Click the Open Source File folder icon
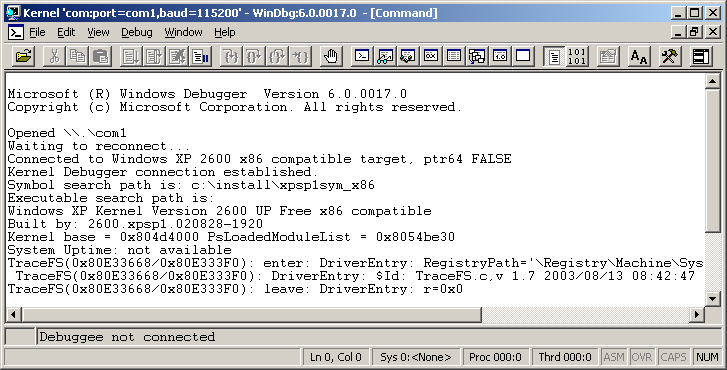The height and width of the screenshot is (370, 727). pyautogui.click(x=24, y=56)
